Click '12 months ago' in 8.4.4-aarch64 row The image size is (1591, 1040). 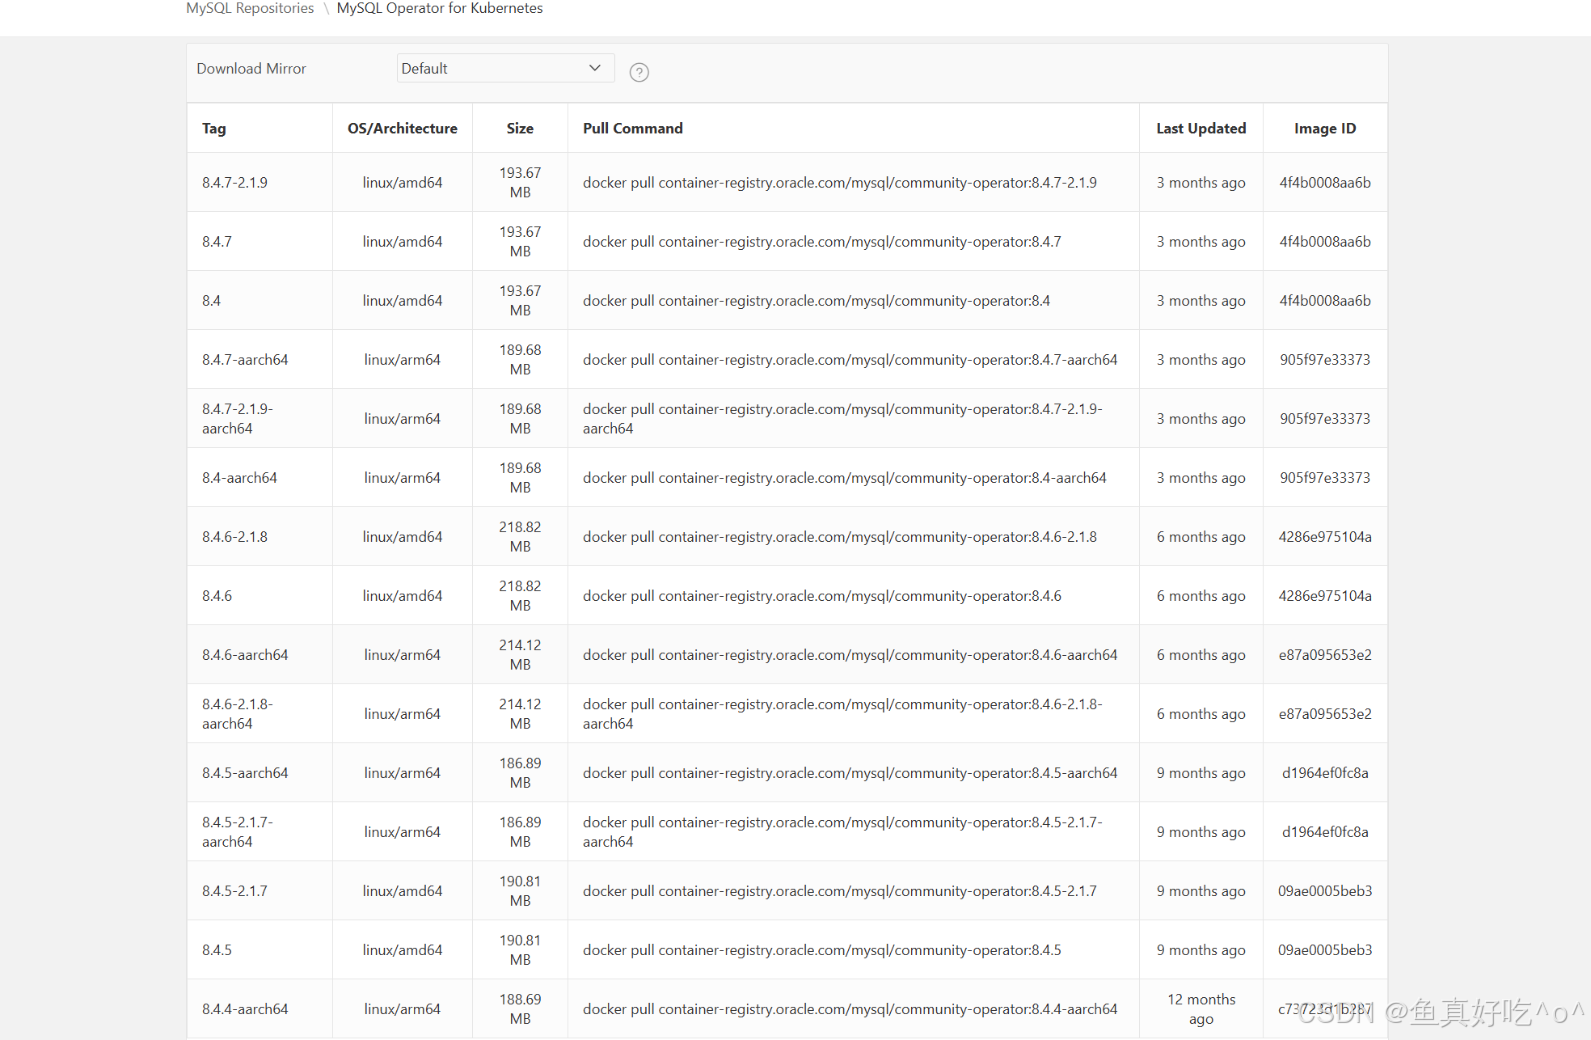(x=1201, y=1008)
